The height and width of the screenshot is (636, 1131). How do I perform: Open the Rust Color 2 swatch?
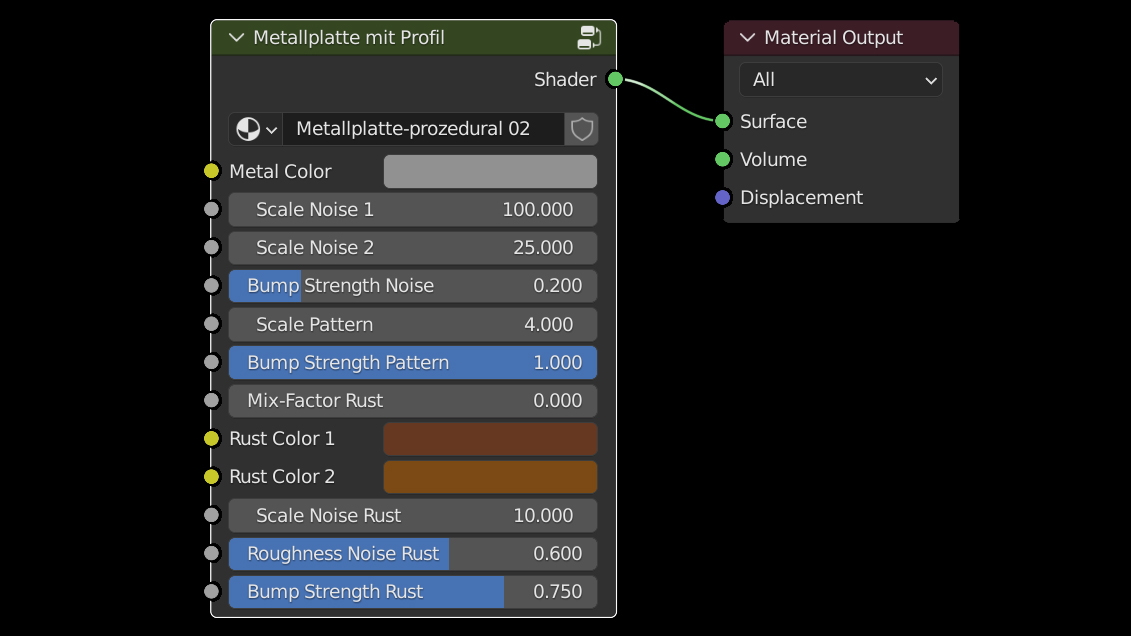[x=490, y=477]
